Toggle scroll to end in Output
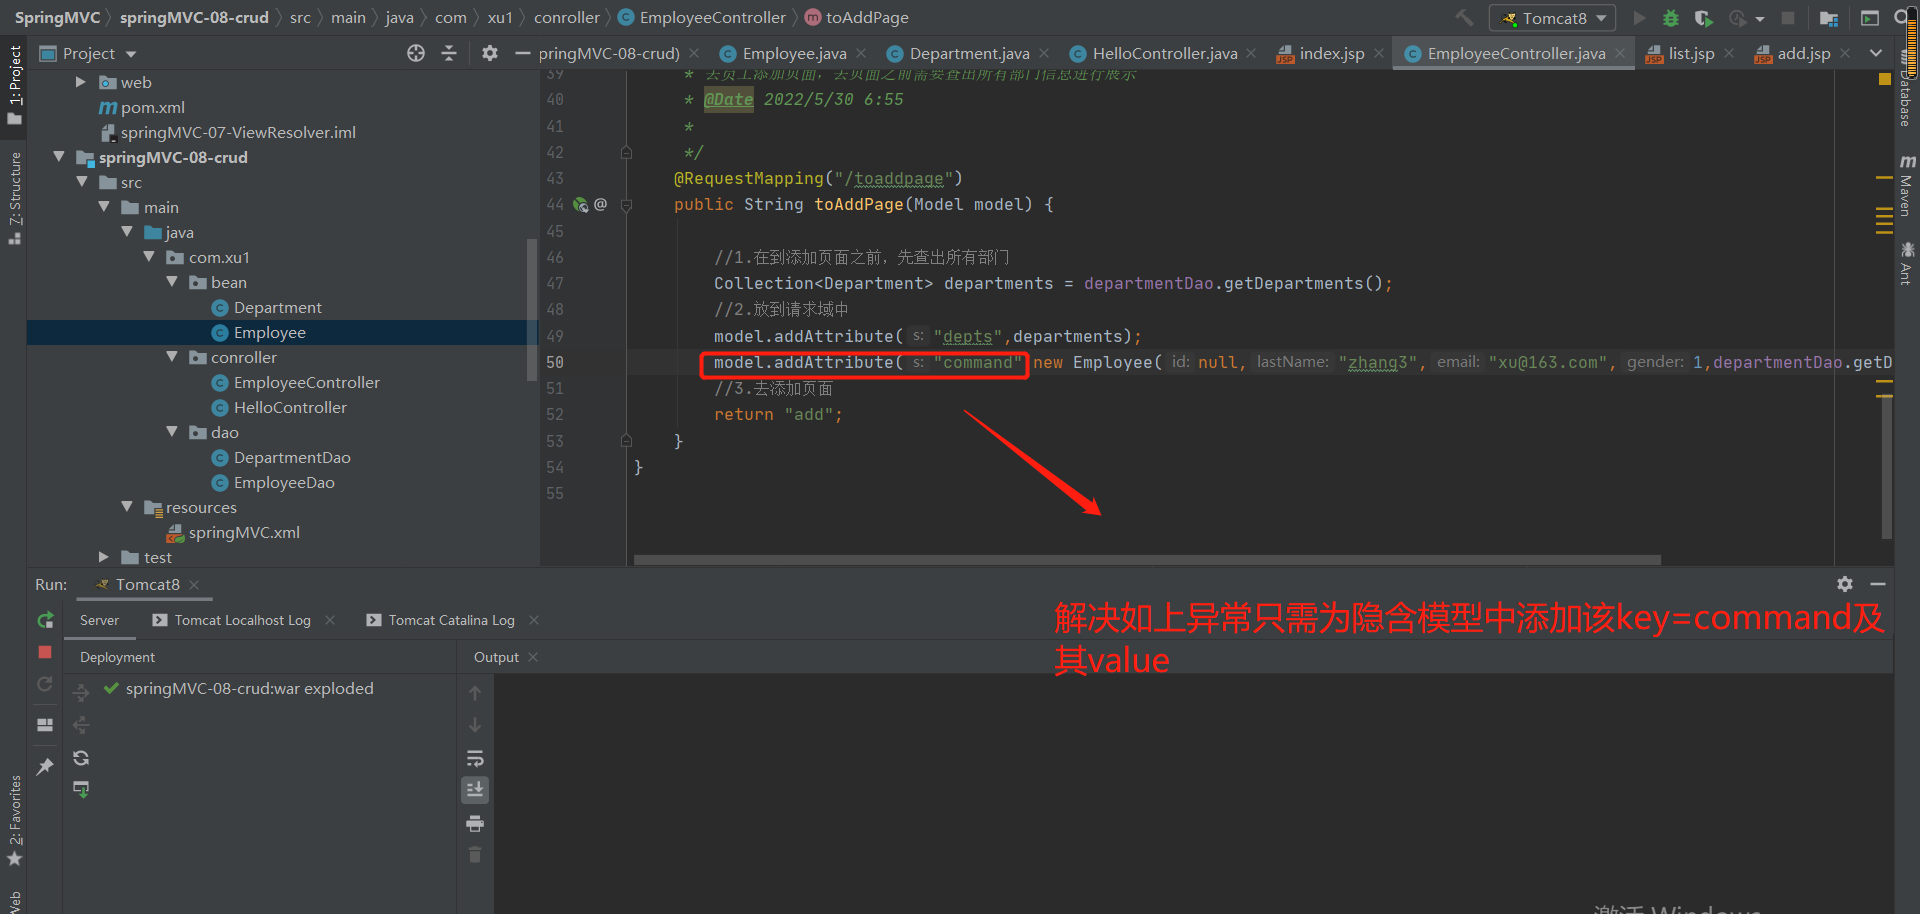 tap(475, 790)
